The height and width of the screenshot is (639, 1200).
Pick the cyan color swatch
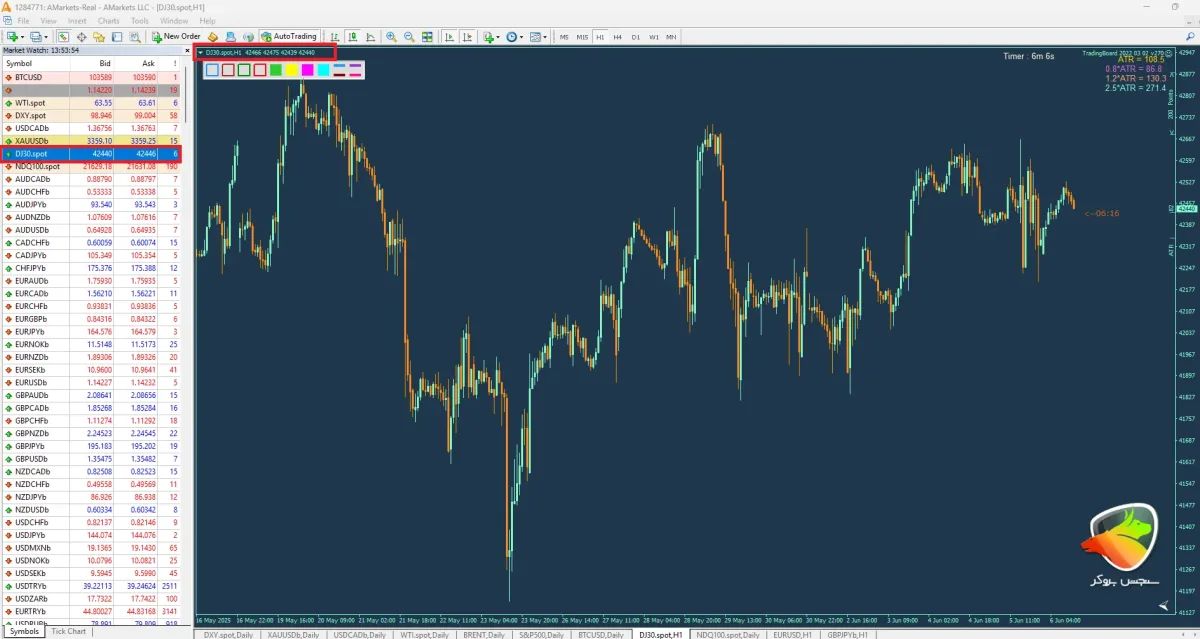[x=323, y=70]
